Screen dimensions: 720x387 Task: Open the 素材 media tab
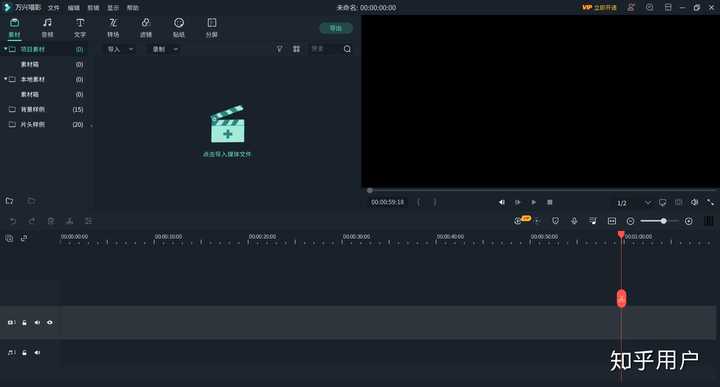click(14, 28)
